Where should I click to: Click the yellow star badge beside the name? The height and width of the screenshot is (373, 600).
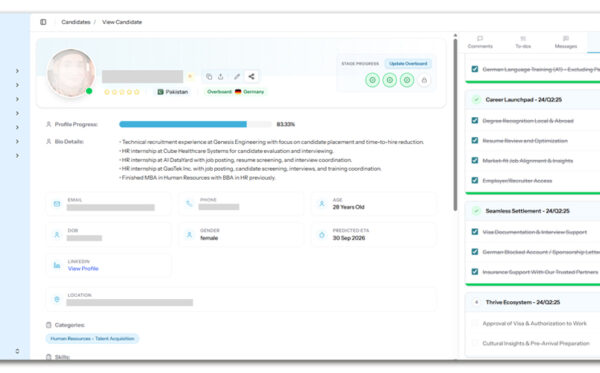click(190, 77)
